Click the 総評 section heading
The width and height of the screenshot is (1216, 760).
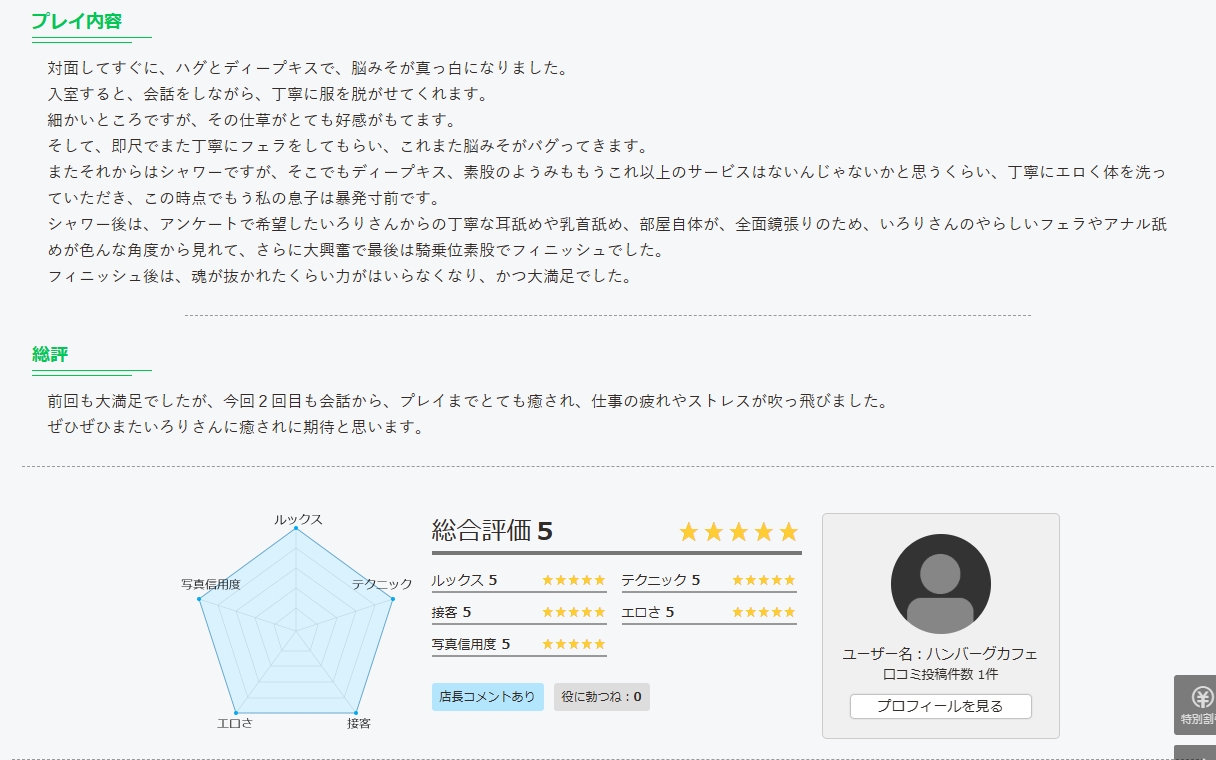click(50, 355)
